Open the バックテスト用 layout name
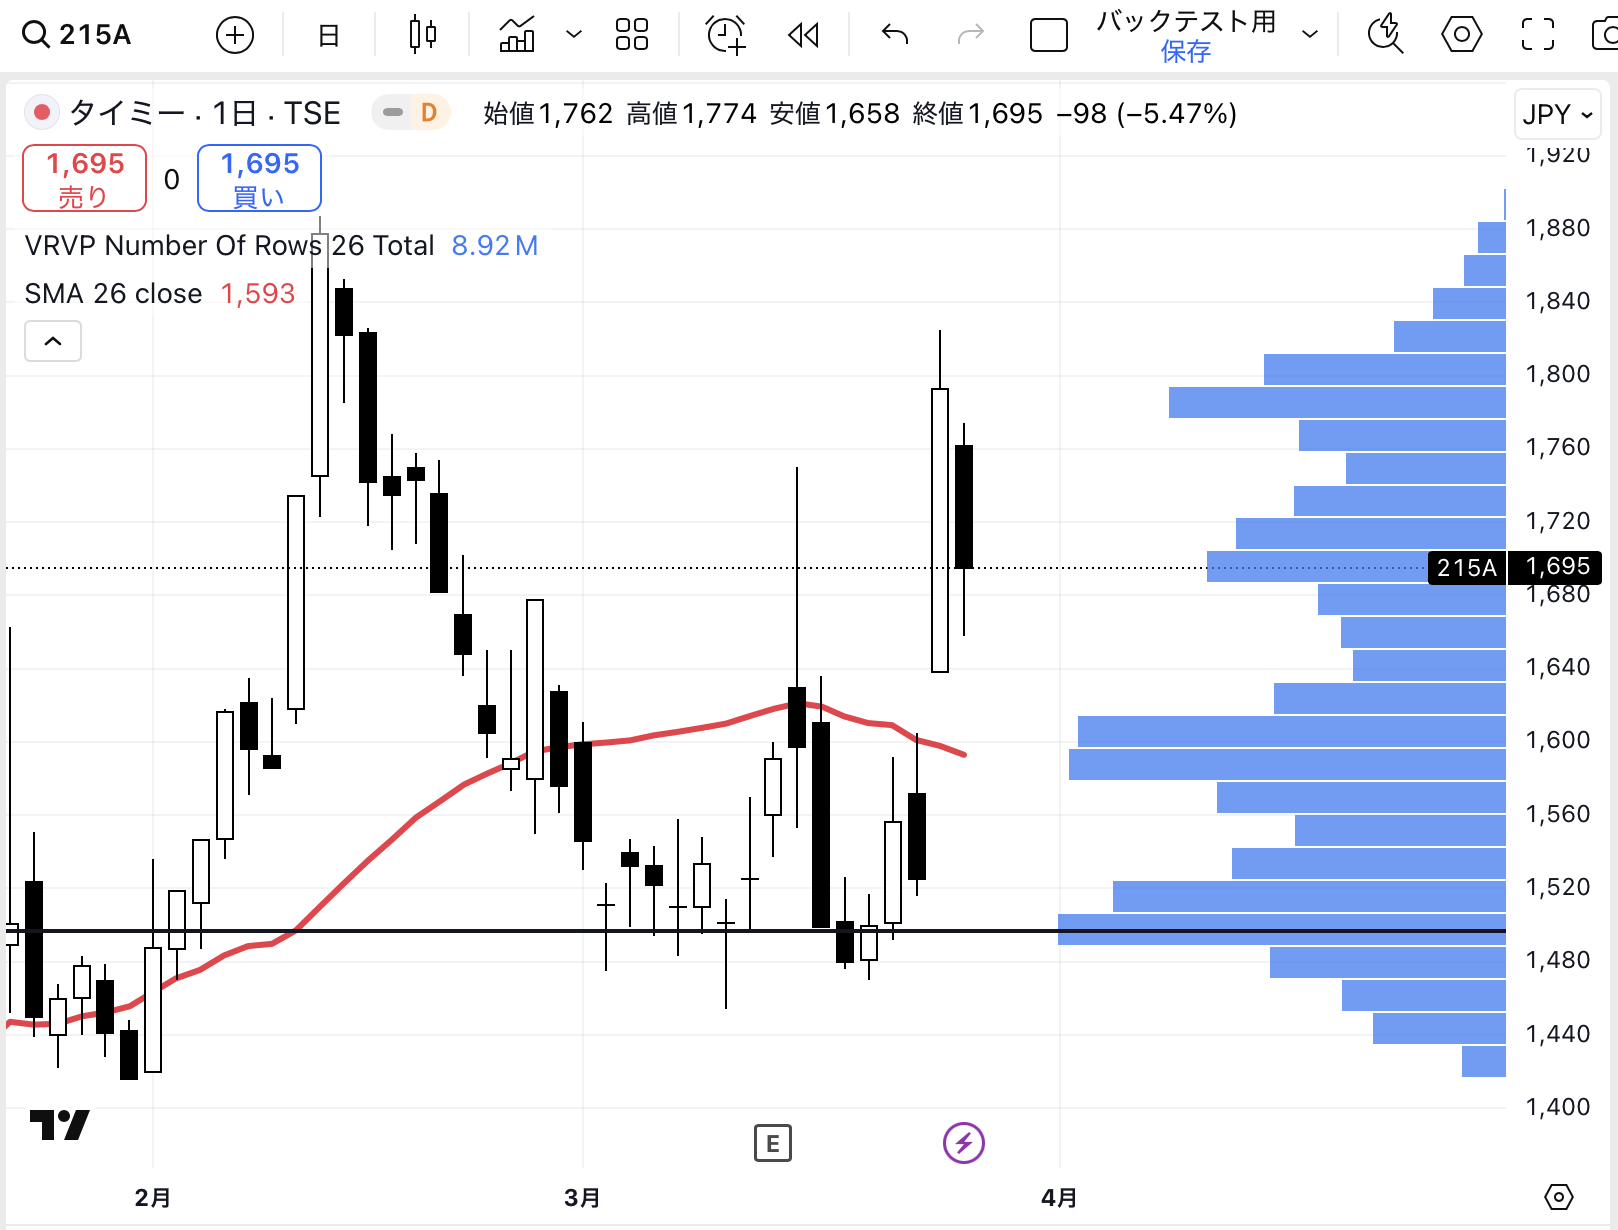Screen dimensions: 1618x1230 click(1186, 21)
